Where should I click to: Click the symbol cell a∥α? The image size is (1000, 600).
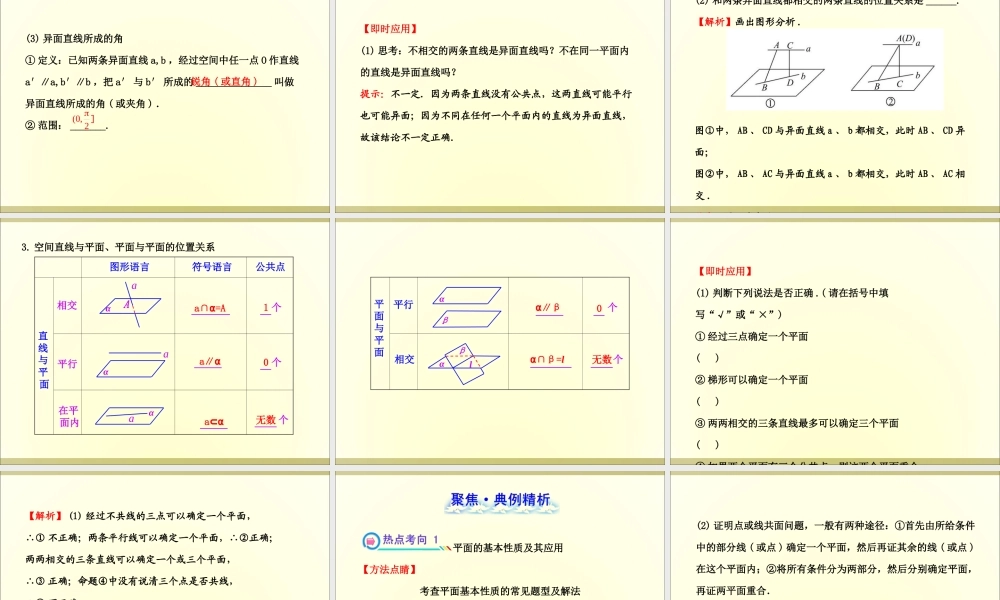coord(209,362)
